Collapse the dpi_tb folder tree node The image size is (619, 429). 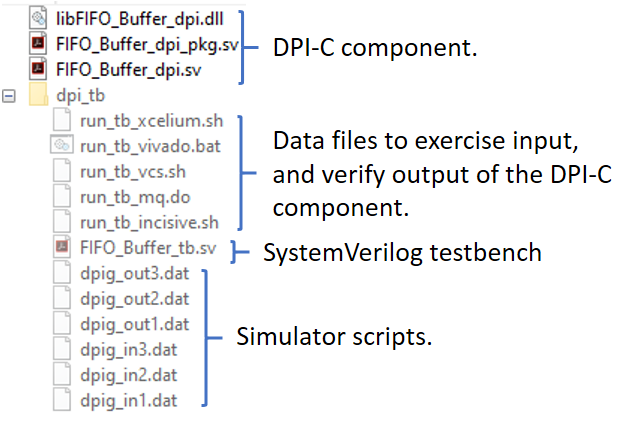coord(10,96)
